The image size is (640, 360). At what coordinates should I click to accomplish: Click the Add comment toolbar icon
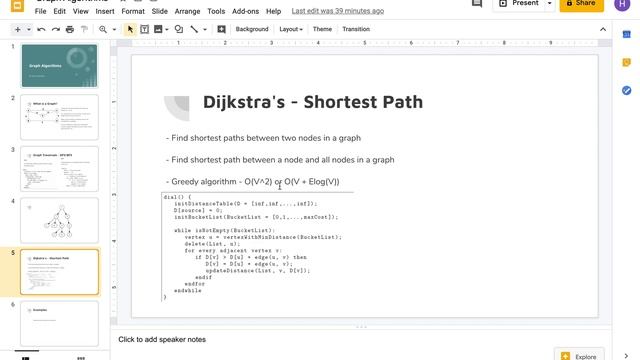(221, 29)
